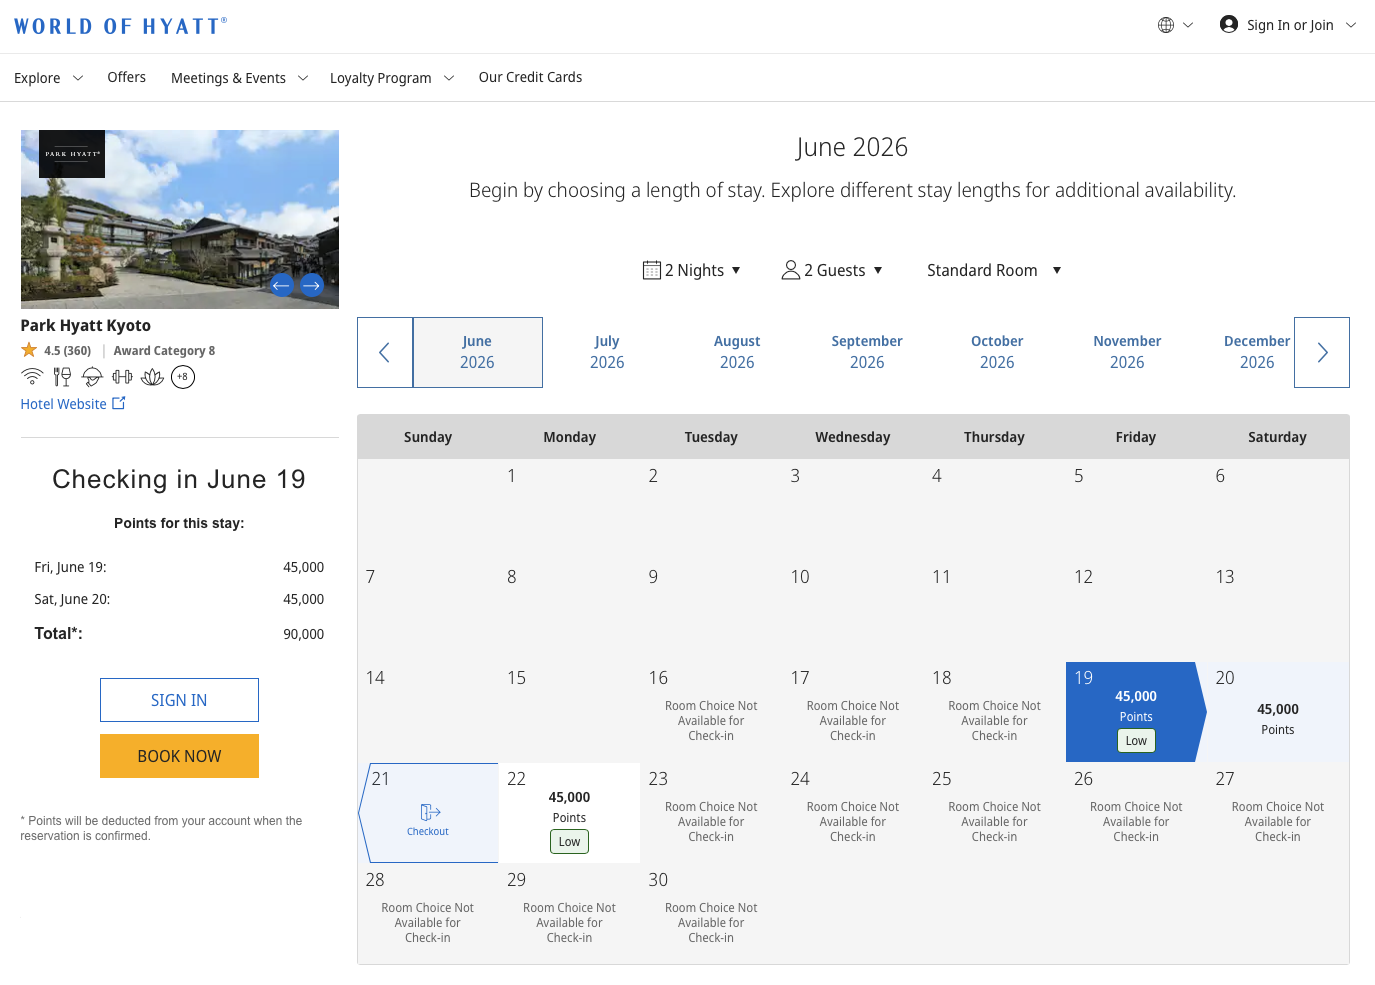Advance months with right chevron
1375x985 pixels.
[1322, 352]
